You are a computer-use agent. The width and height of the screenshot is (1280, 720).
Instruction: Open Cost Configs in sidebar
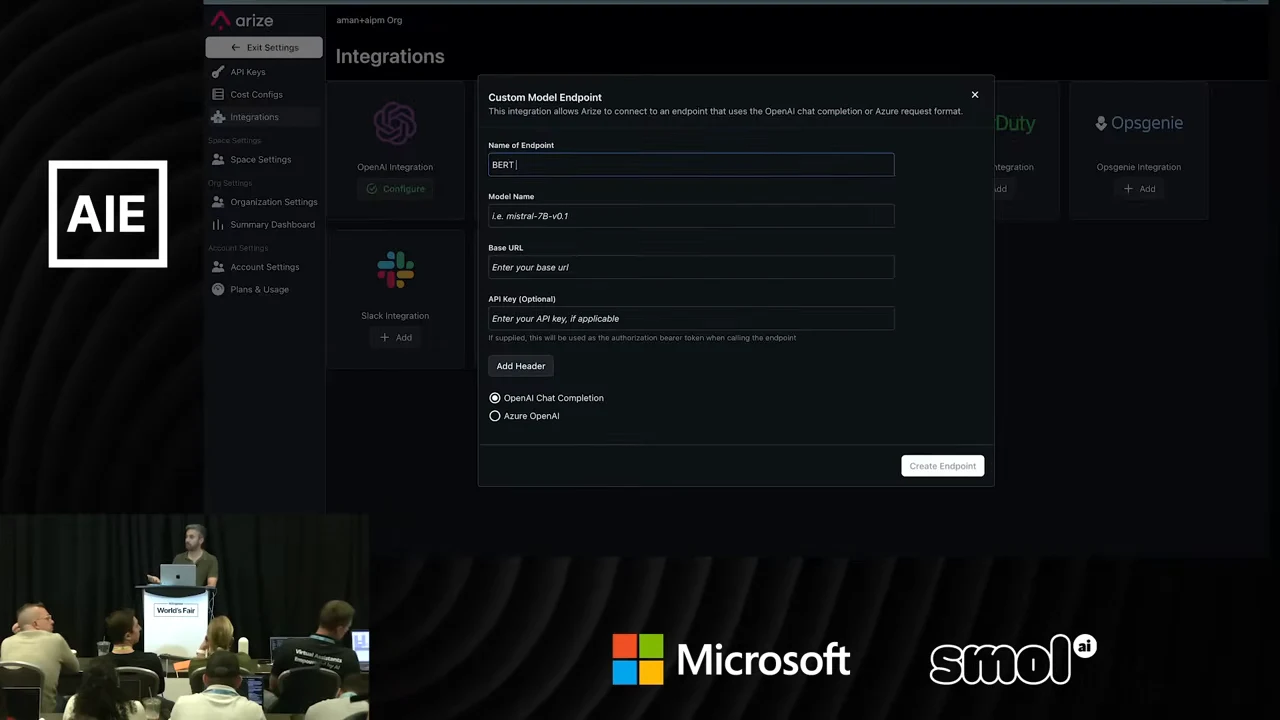point(256,94)
